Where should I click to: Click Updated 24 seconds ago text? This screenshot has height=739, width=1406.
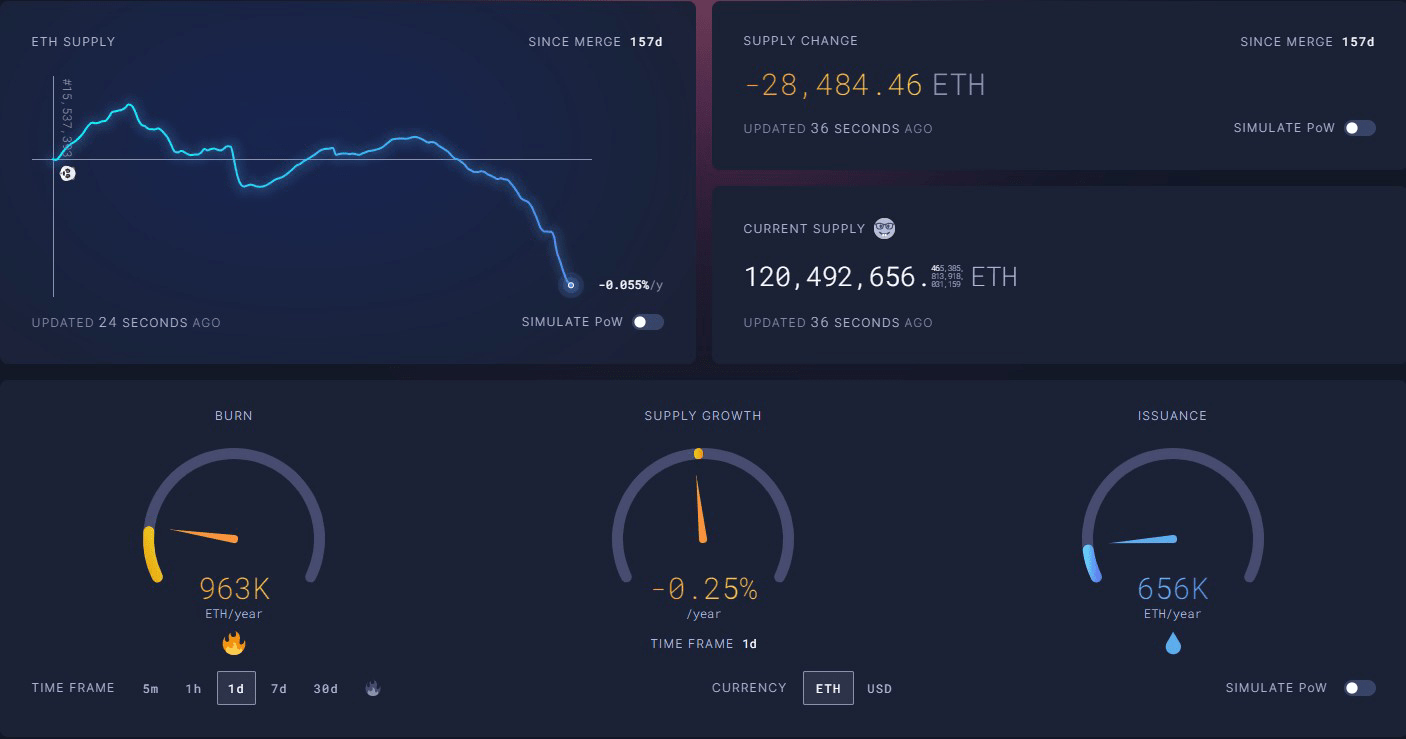(x=126, y=323)
